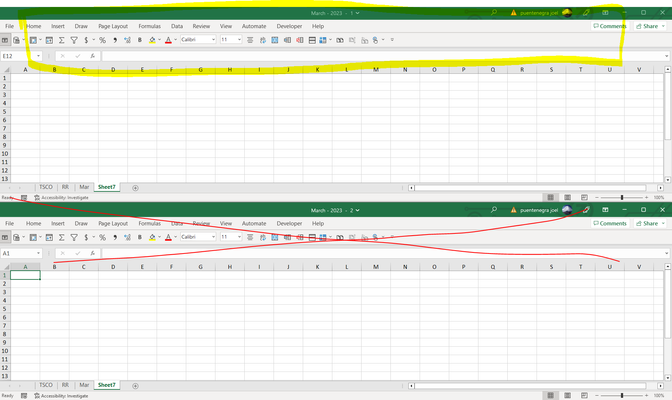Switch to Page Layout view in bottom window

click(x=567, y=395)
